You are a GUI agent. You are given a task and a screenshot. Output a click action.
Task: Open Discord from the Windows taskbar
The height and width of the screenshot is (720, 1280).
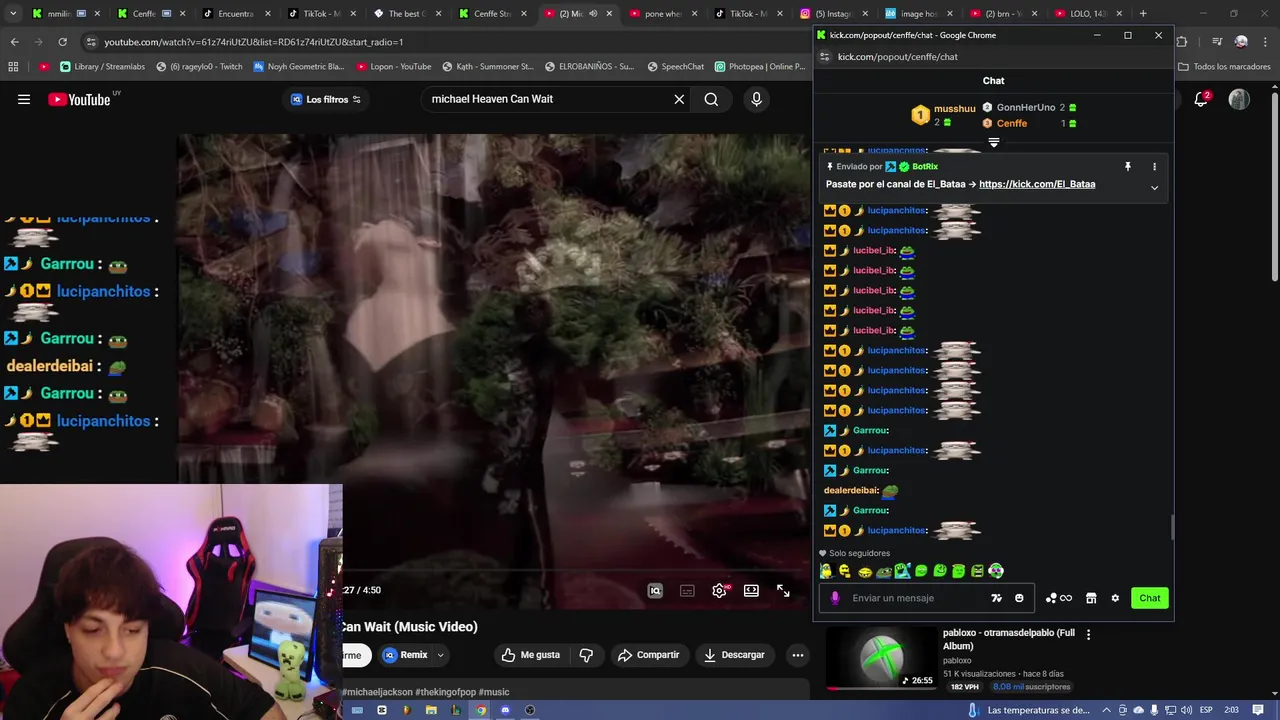505,710
